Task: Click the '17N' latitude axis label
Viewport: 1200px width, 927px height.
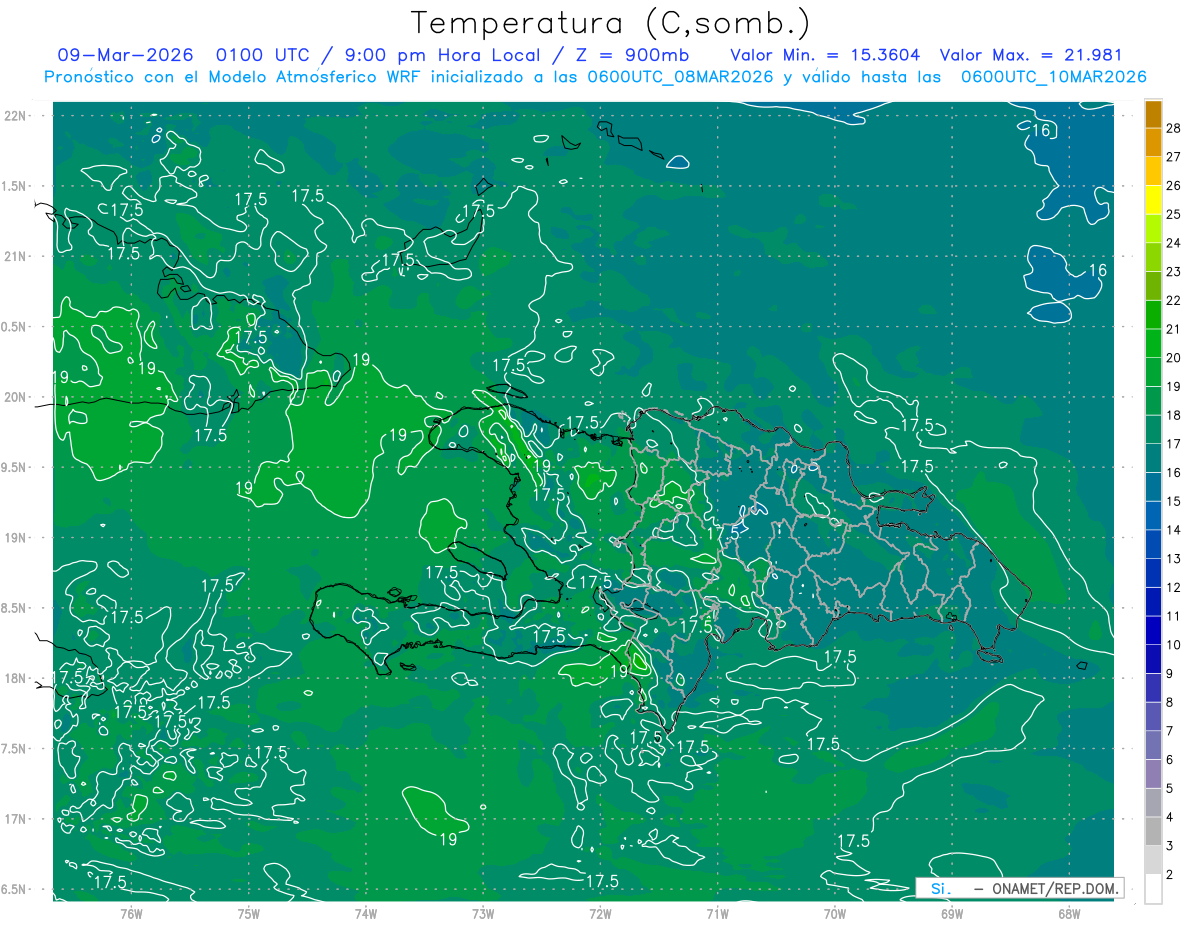Action: tap(15, 819)
